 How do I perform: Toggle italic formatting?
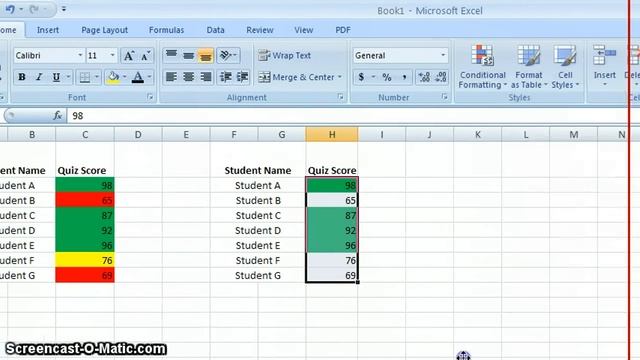coord(39,77)
